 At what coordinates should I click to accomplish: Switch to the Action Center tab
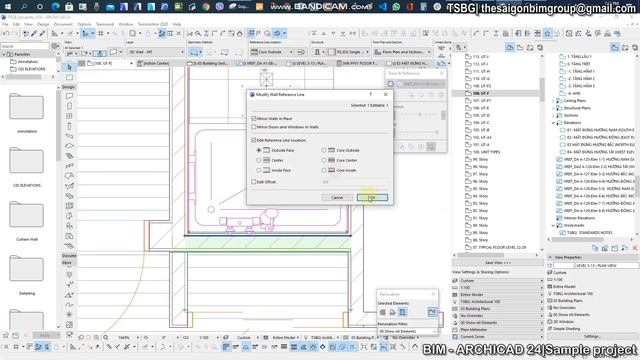[156, 63]
